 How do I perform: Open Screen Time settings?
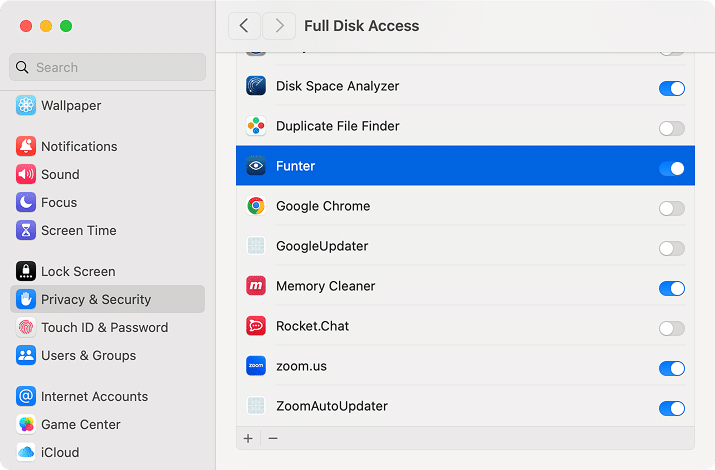(108, 230)
